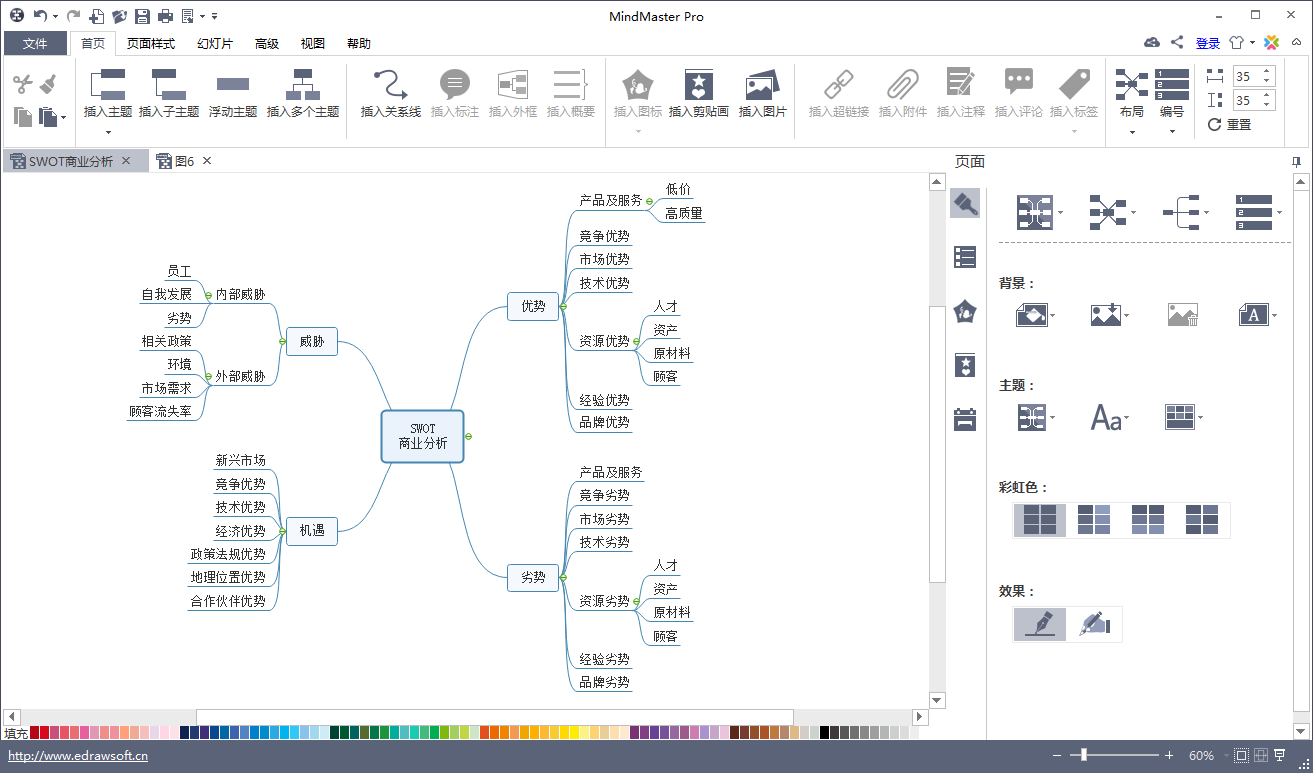Open the Paste options dropdown arrow

64,118
